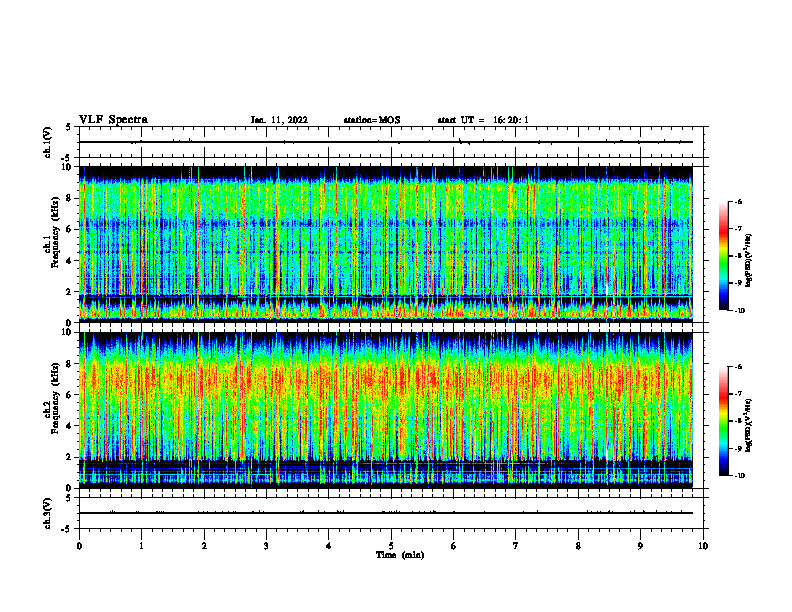Click inside the ch.1 spectrogram

click(386, 244)
